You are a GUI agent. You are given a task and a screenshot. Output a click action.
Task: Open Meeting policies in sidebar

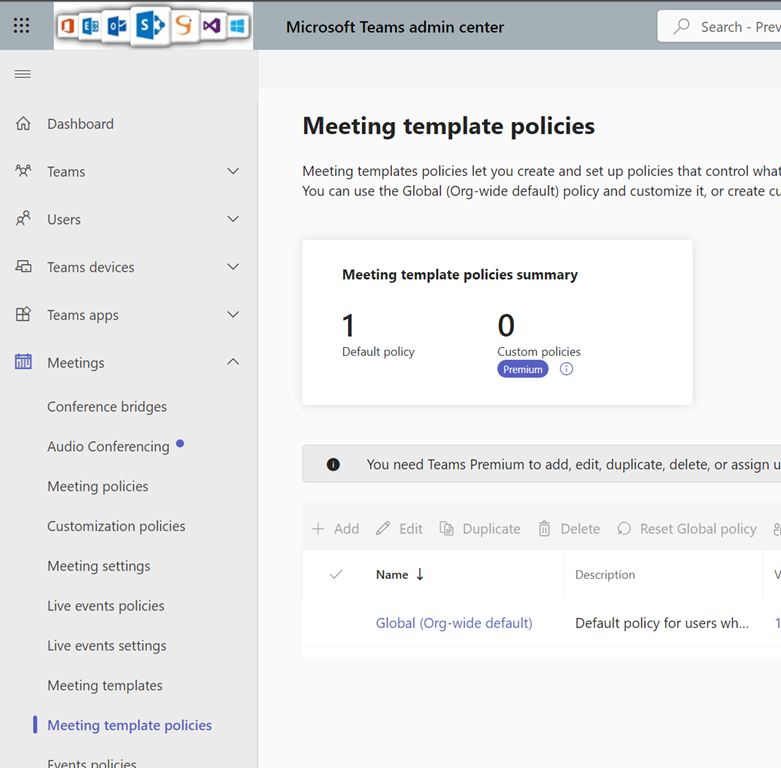[98, 486]
